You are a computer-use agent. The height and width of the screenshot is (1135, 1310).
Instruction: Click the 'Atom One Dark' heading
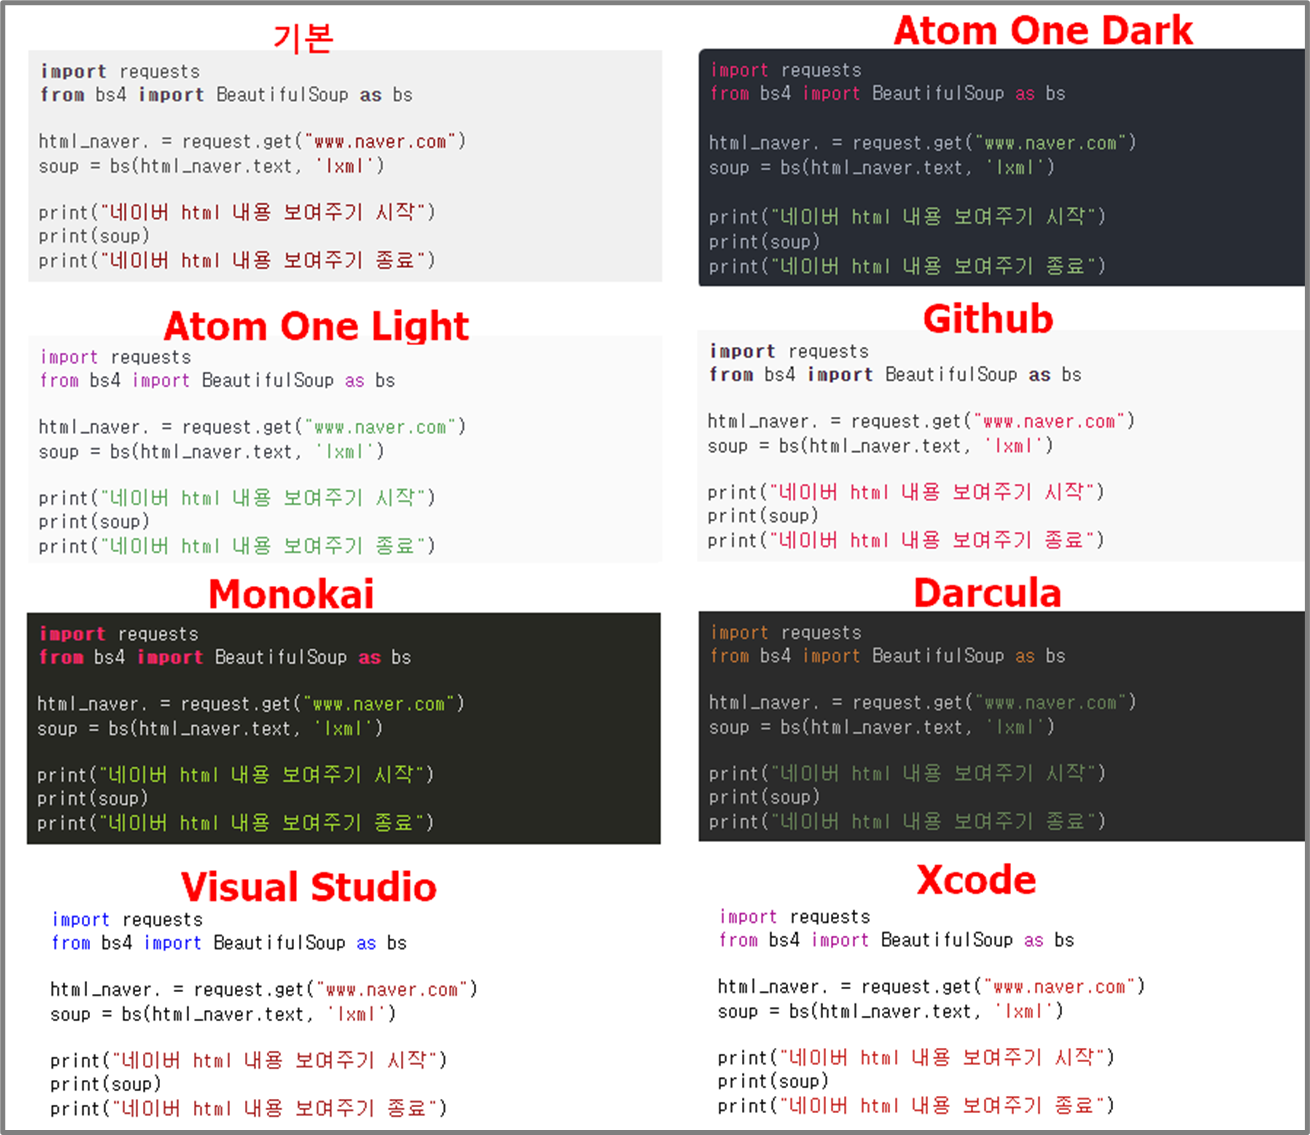pyautogui.click(x=1042, y=30)
